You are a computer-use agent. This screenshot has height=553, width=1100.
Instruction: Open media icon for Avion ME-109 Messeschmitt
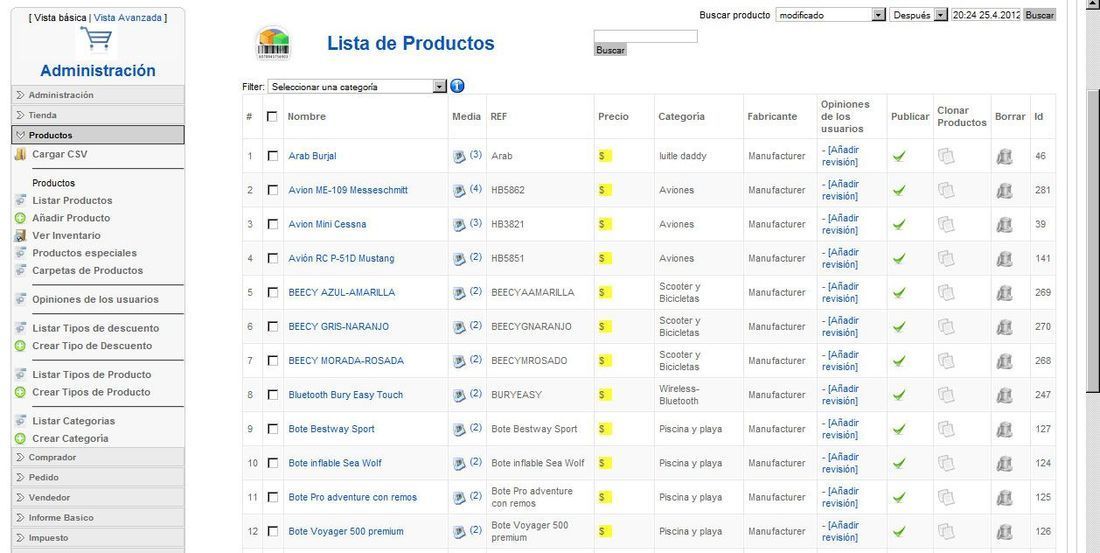(x=459, y=191)
